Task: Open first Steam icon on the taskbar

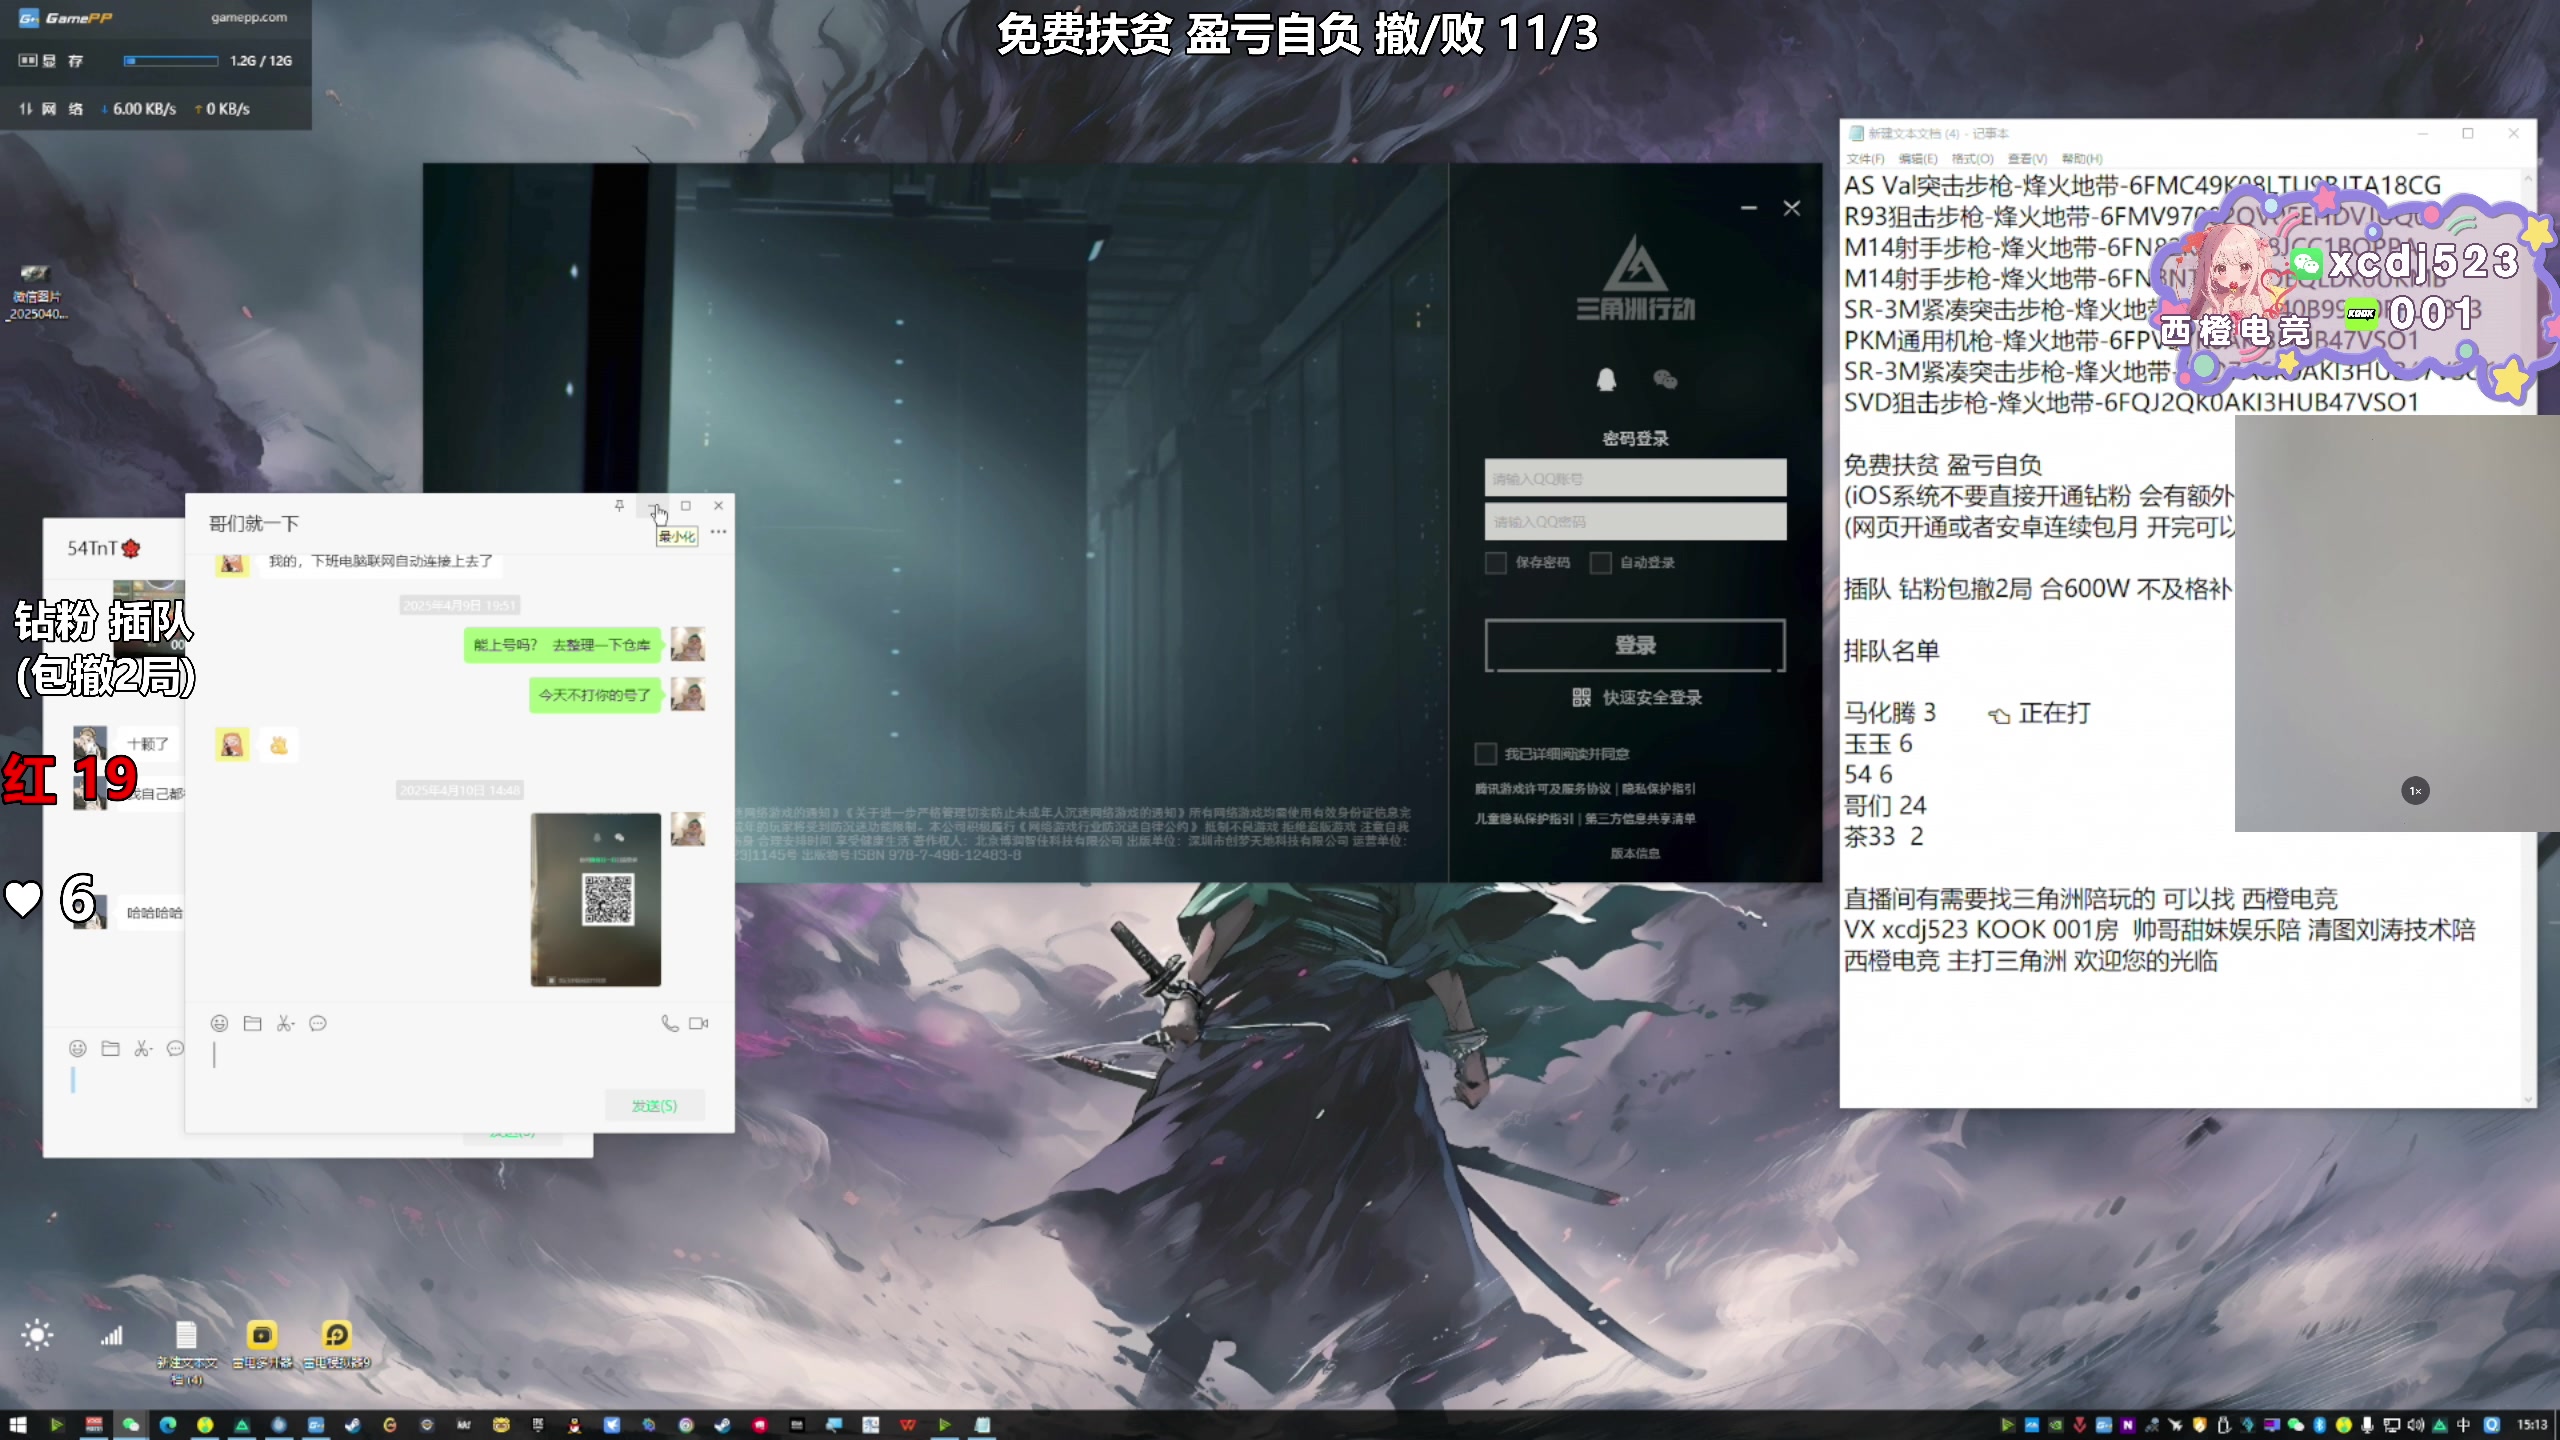Action: [x=353, y=1425]
